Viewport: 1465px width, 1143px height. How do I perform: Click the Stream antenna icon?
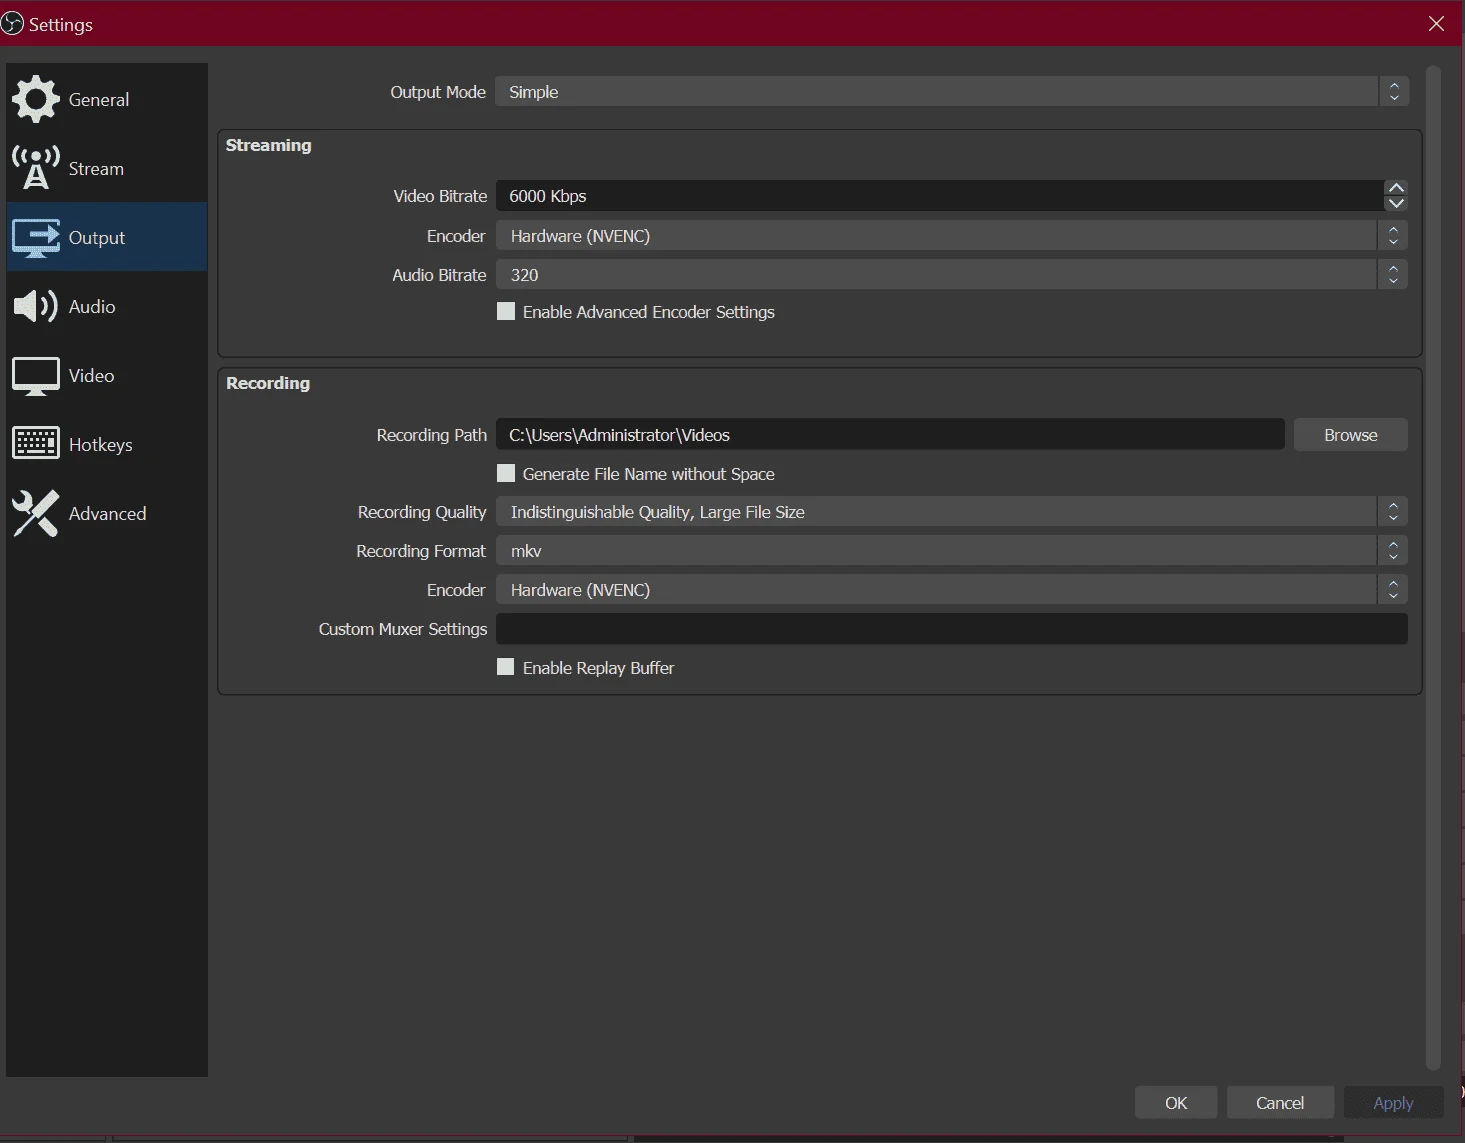[x=36, y=168]
